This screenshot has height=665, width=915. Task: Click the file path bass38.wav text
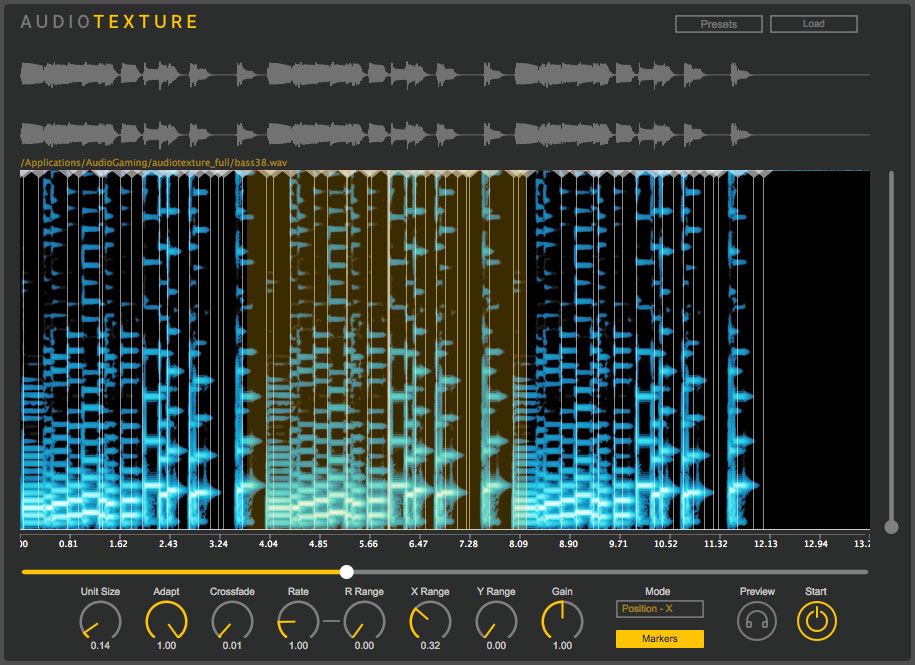(x=154, y=163)
